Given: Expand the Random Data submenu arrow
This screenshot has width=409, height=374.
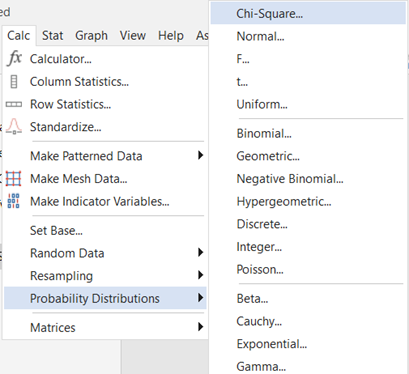Looking at the screenshot, I should click(200, 252).
